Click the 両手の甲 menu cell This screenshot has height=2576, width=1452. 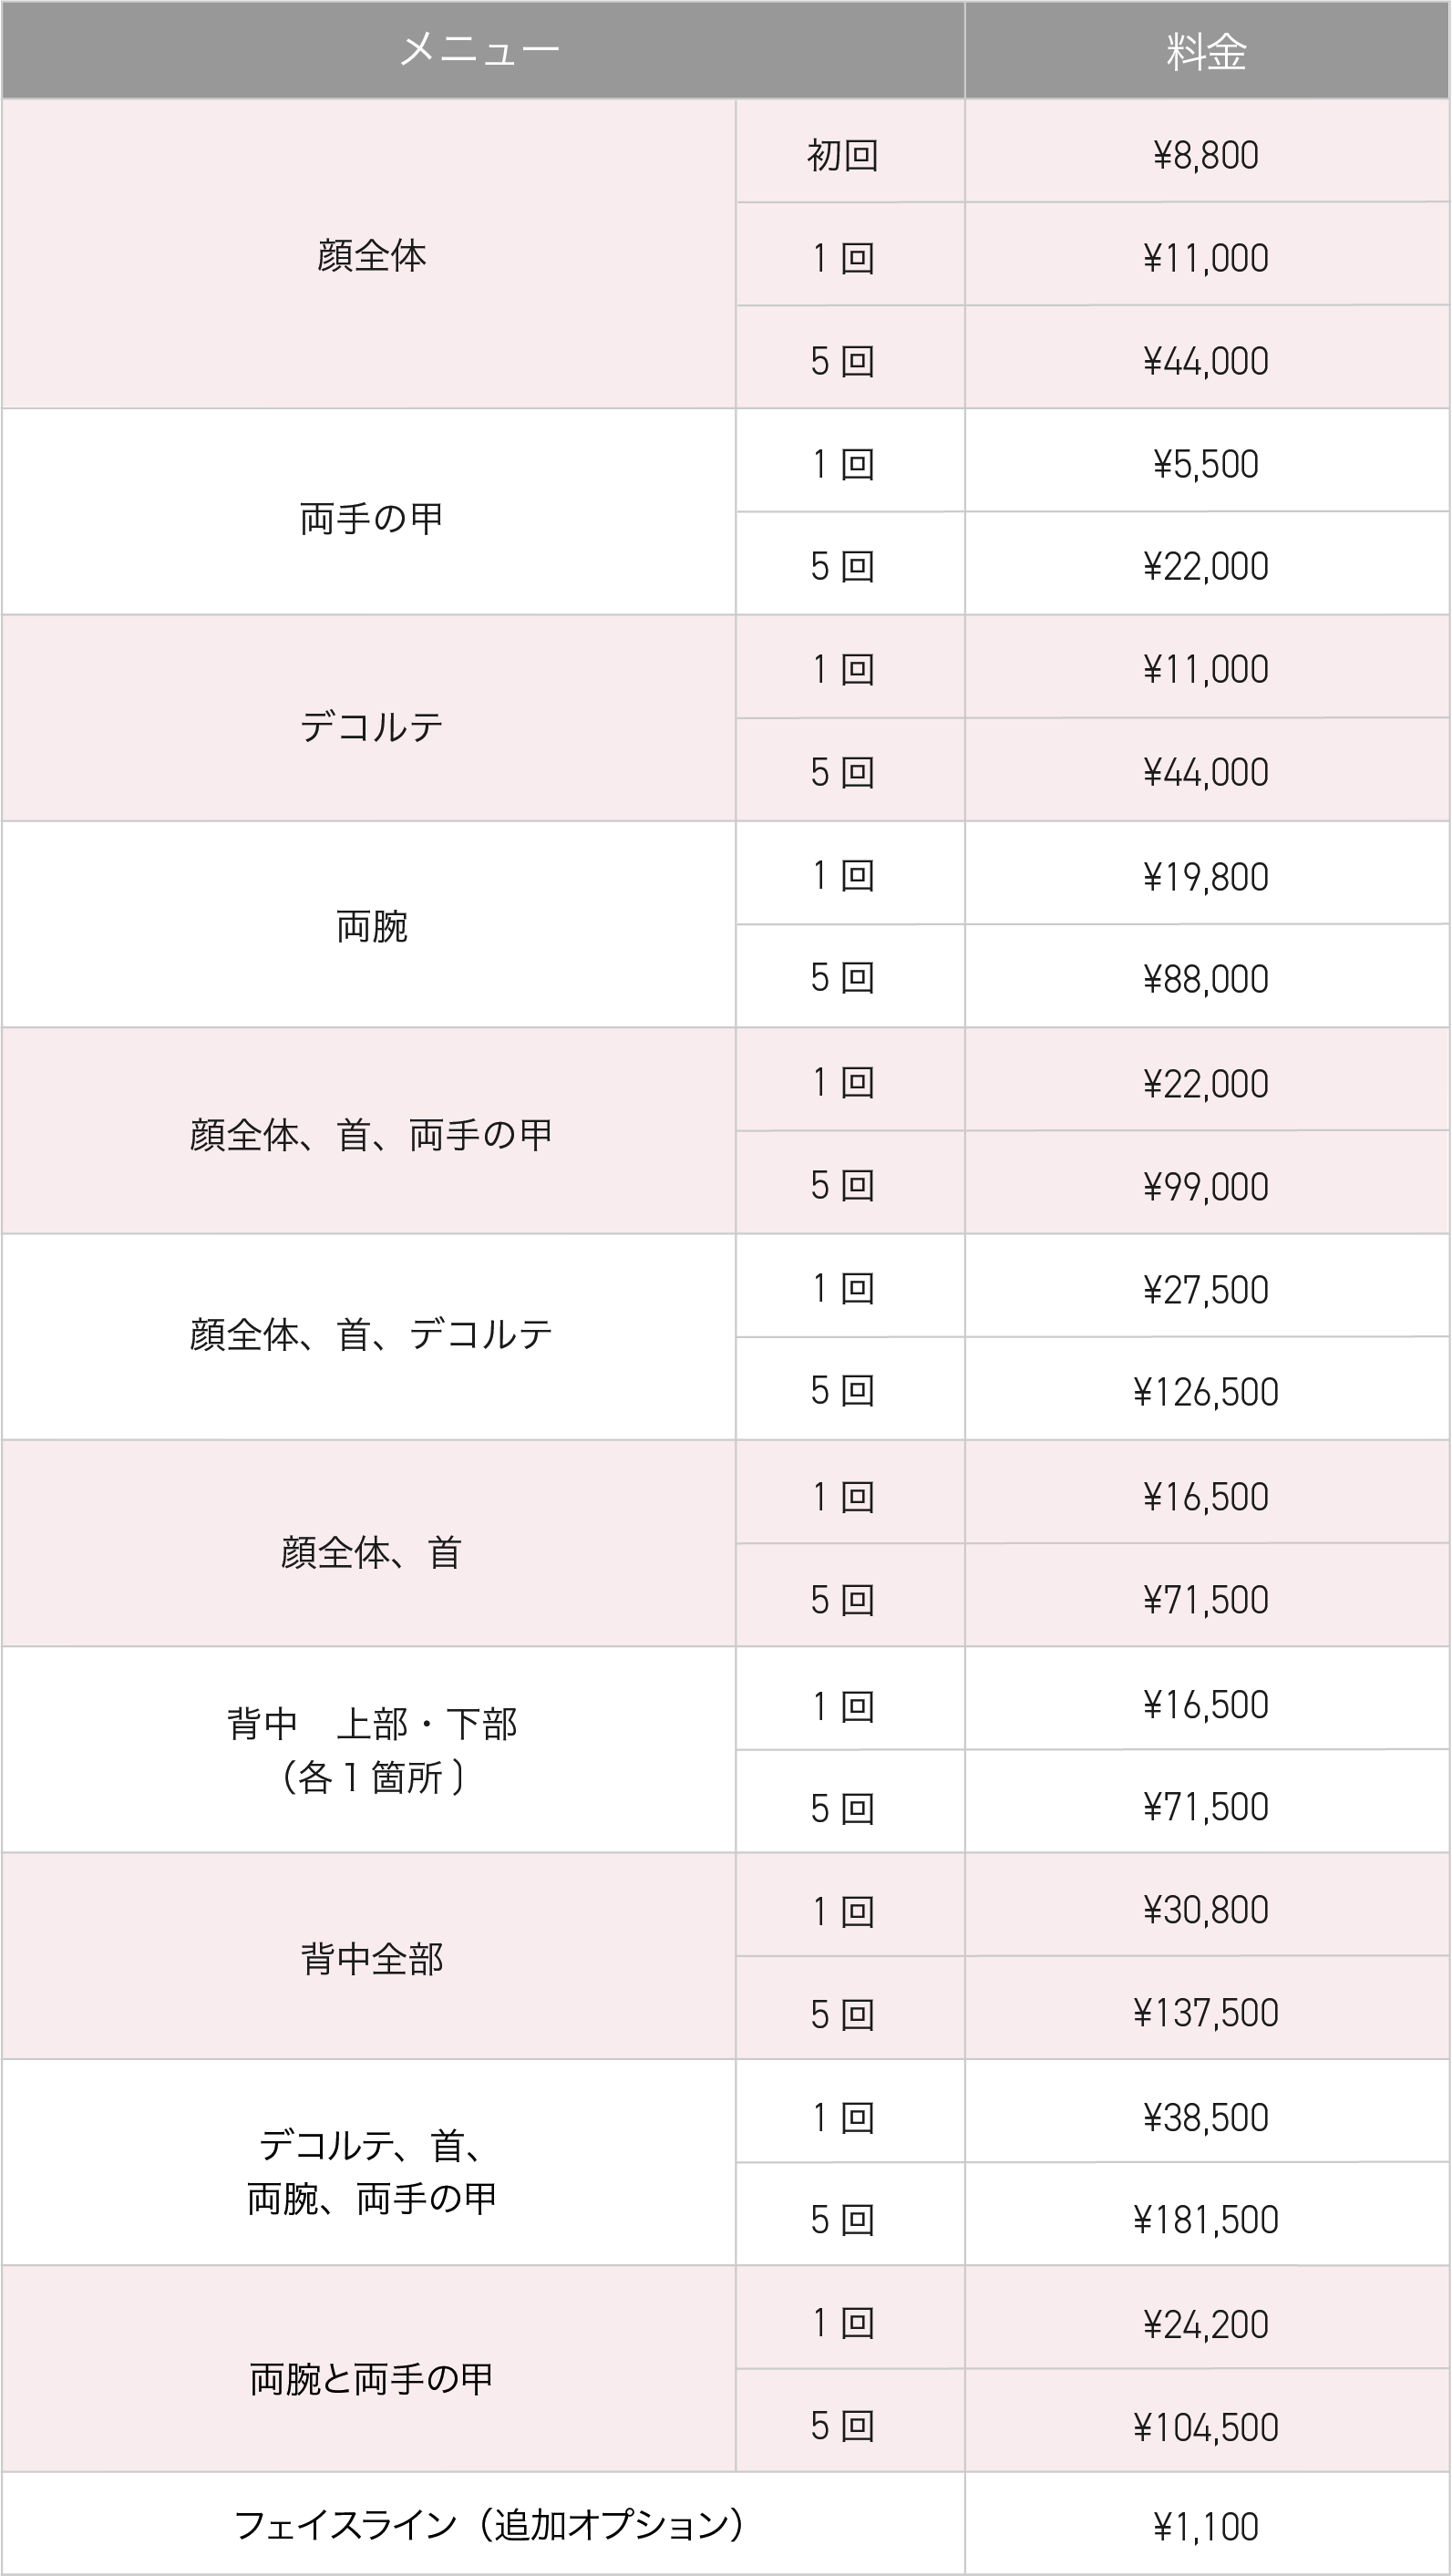click(x=371, y=518)
